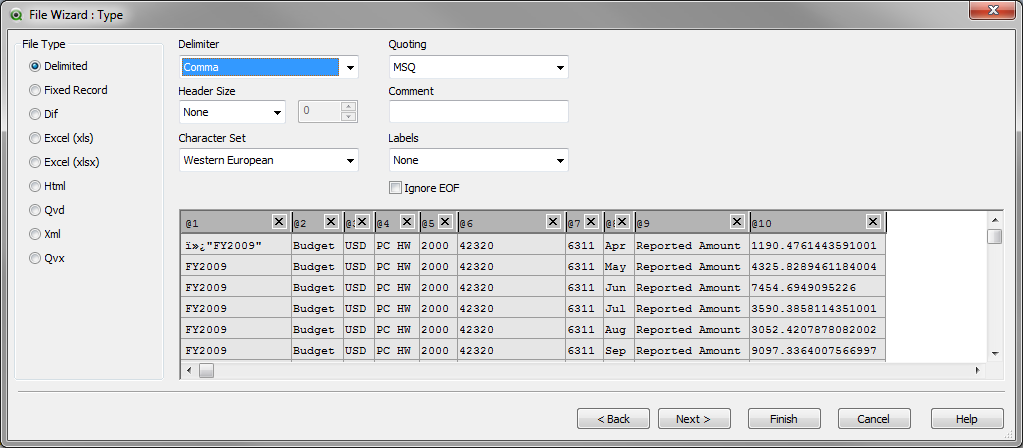
Task: Click the vertical scrollbar thumb
Action: [995, 236]
